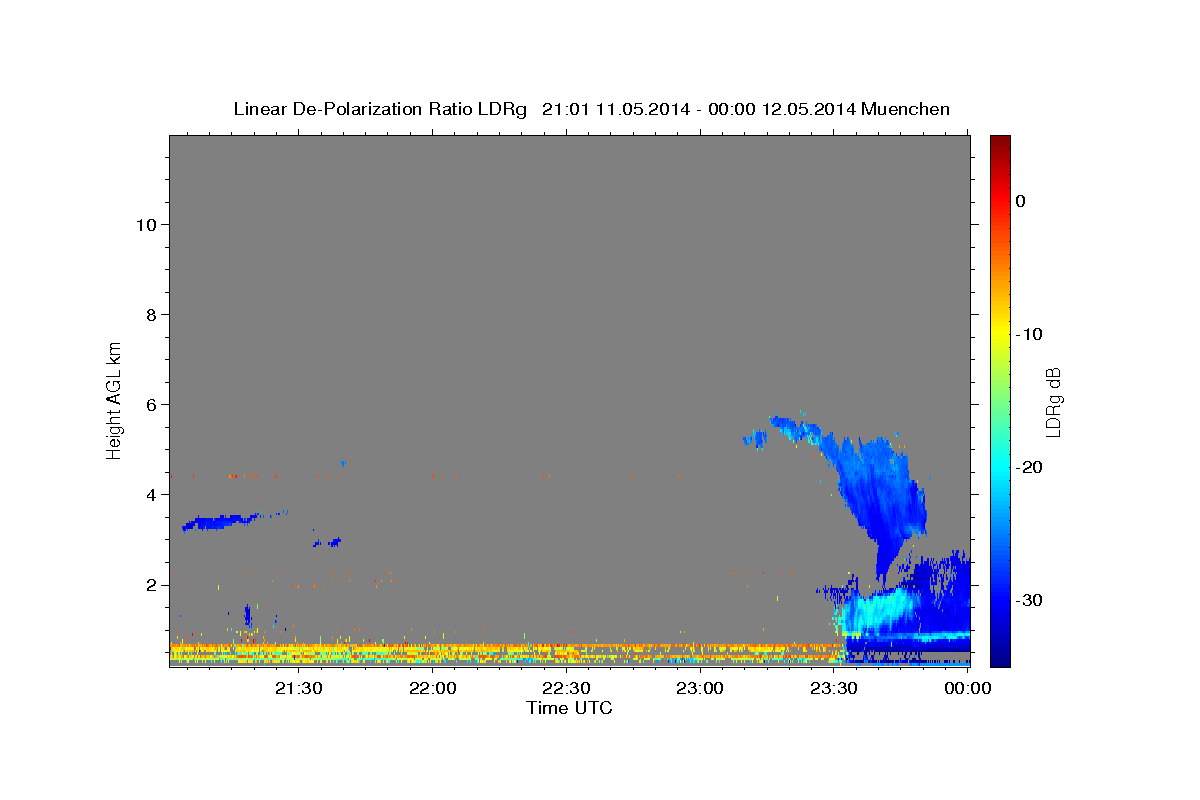1200x800 pixels.
Task: Click the orange-yellow ground clutter band
Action: click(x=505, y=653)
